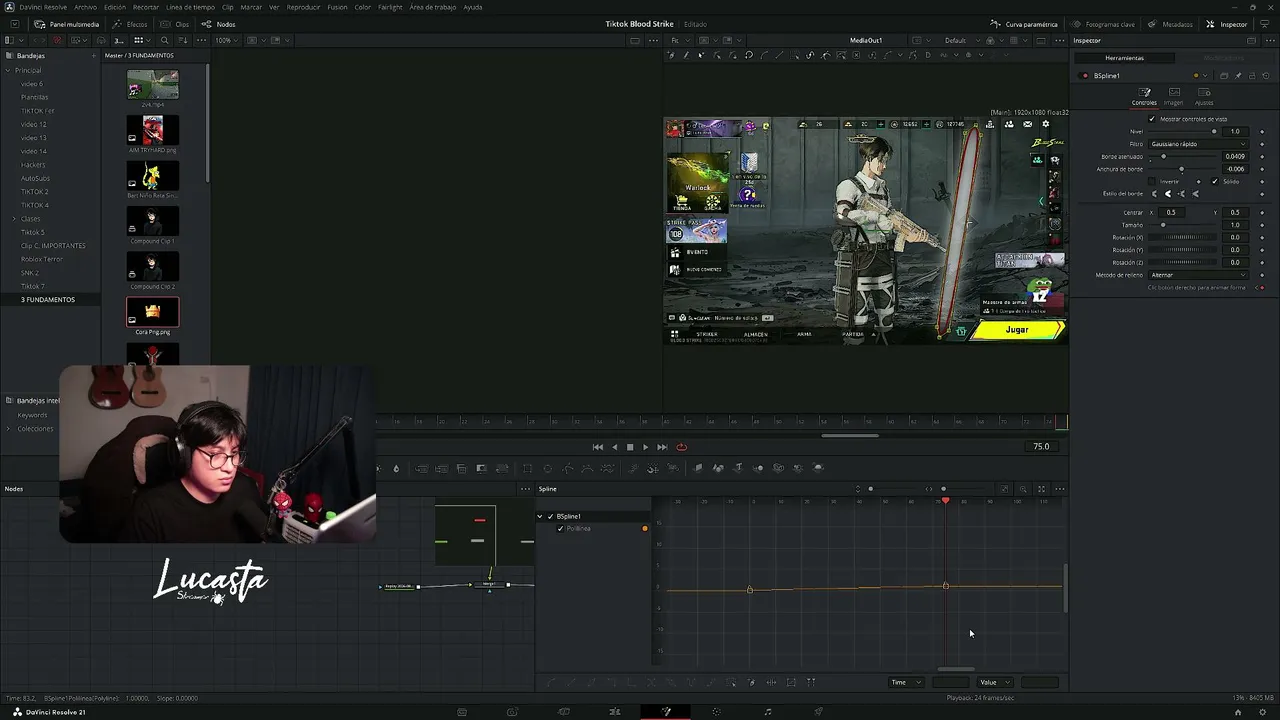Image resolution: width=1280 pixels, height=720 pixels.
Task: Open the Reproducir menu
Action: tap(303, 7)
